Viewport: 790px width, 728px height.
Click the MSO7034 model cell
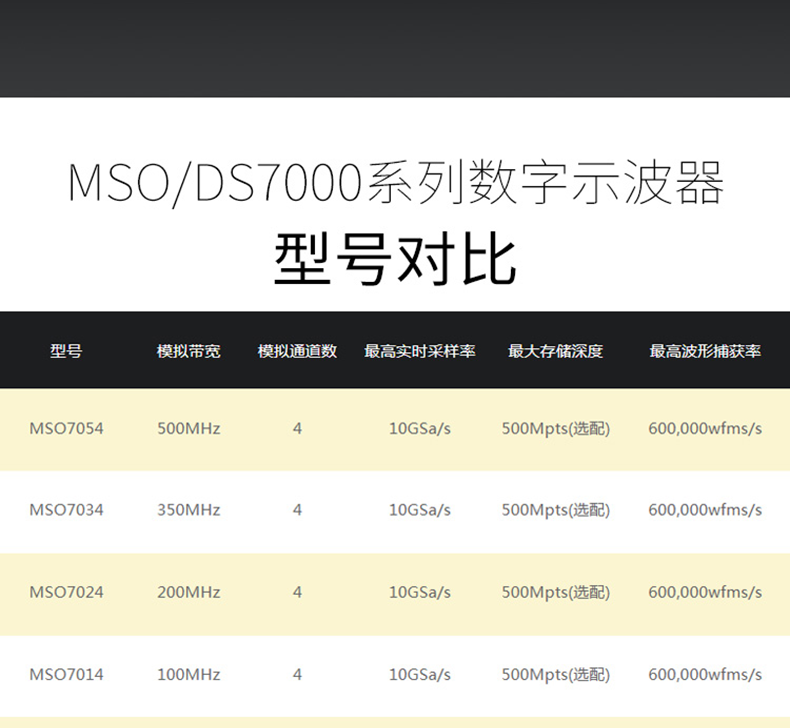[67, 510]
